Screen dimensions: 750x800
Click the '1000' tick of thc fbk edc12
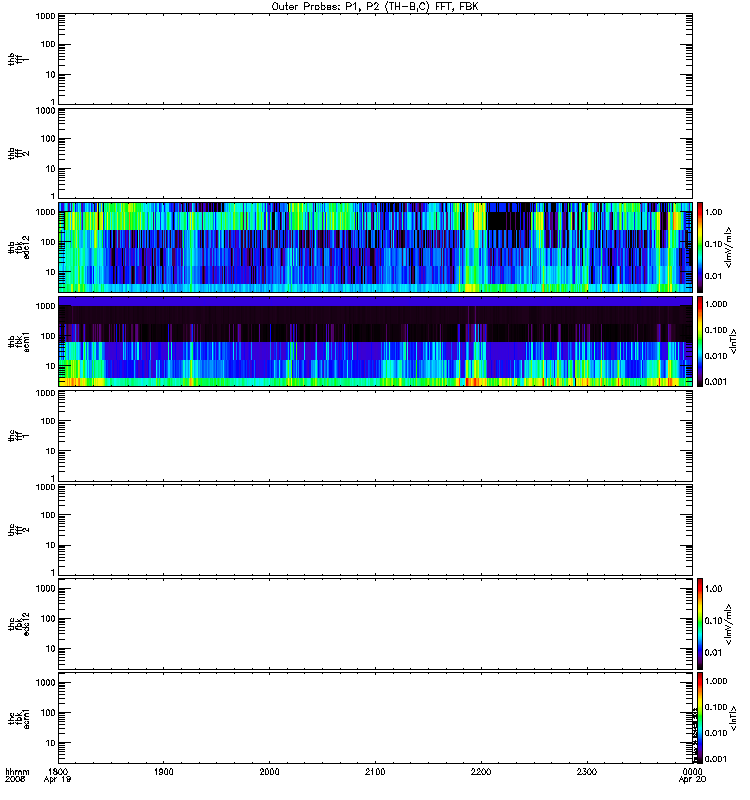45,588
